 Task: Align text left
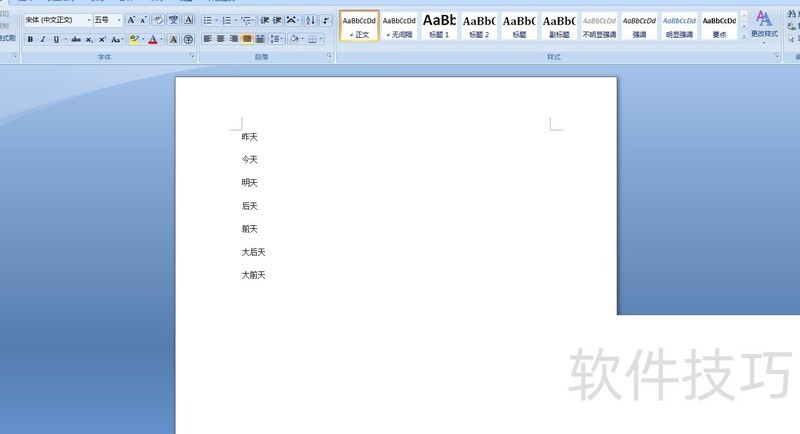point(208,39)
